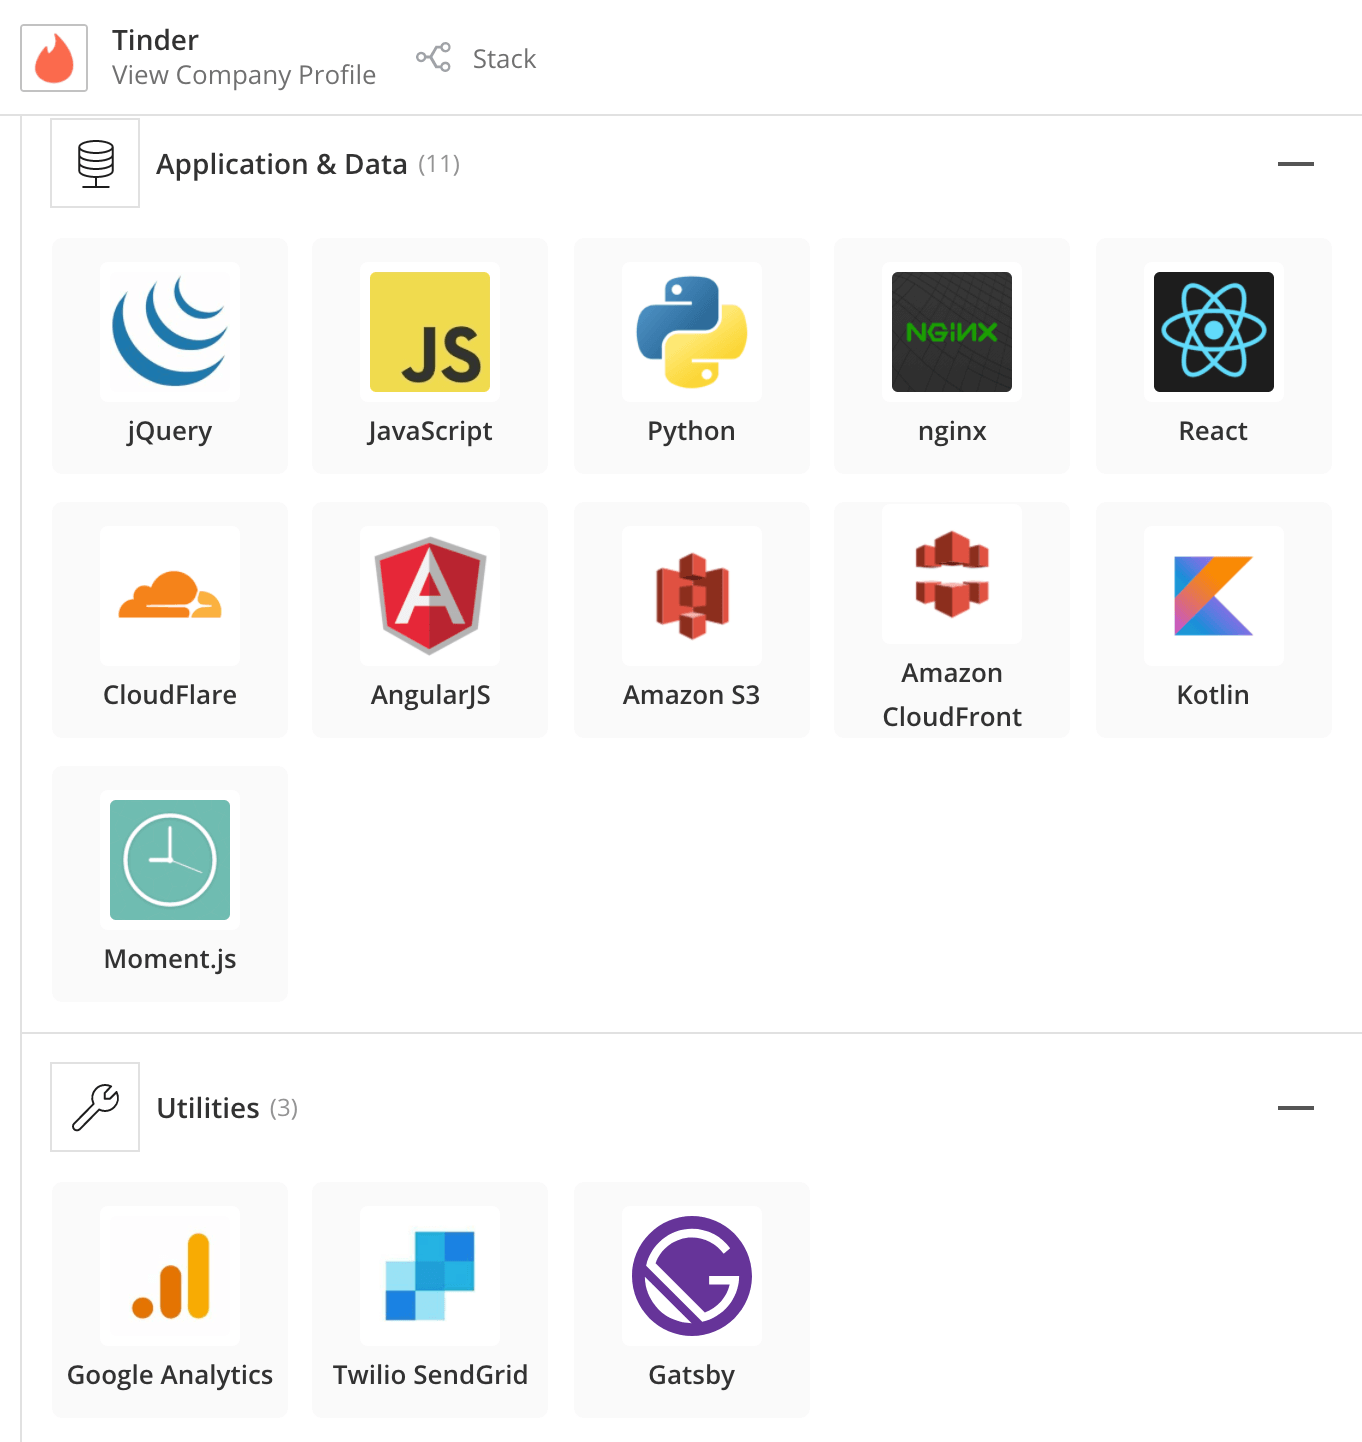
Task: Open the Google Analytics label
Action: click(170, 1375)
